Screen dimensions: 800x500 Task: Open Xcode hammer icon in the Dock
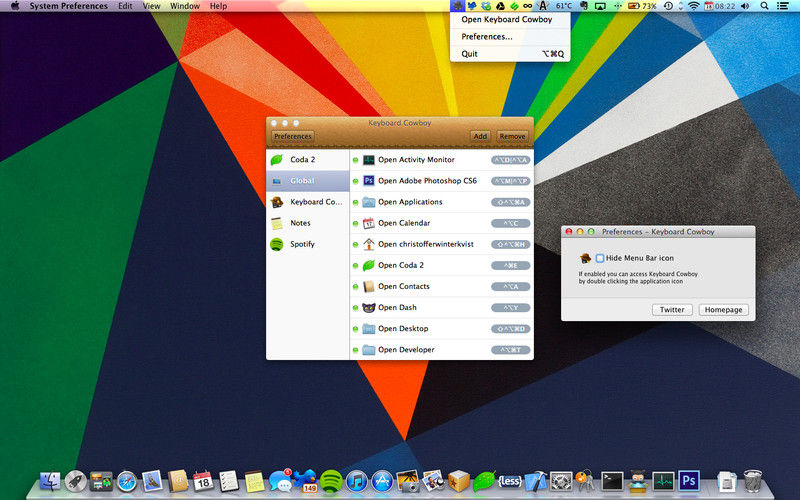535,481
